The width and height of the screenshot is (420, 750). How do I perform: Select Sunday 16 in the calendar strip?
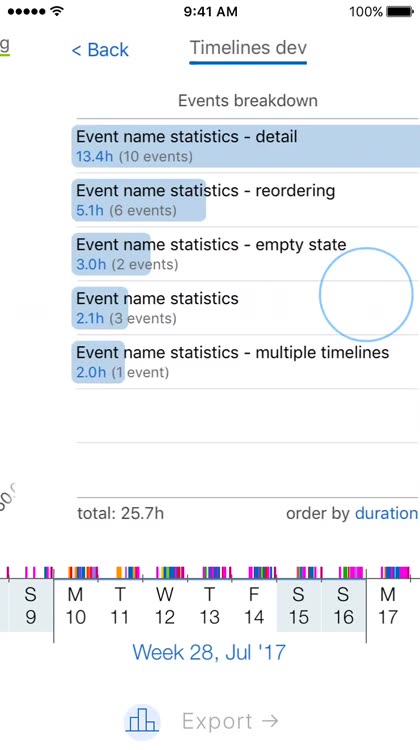coord(343,606)
